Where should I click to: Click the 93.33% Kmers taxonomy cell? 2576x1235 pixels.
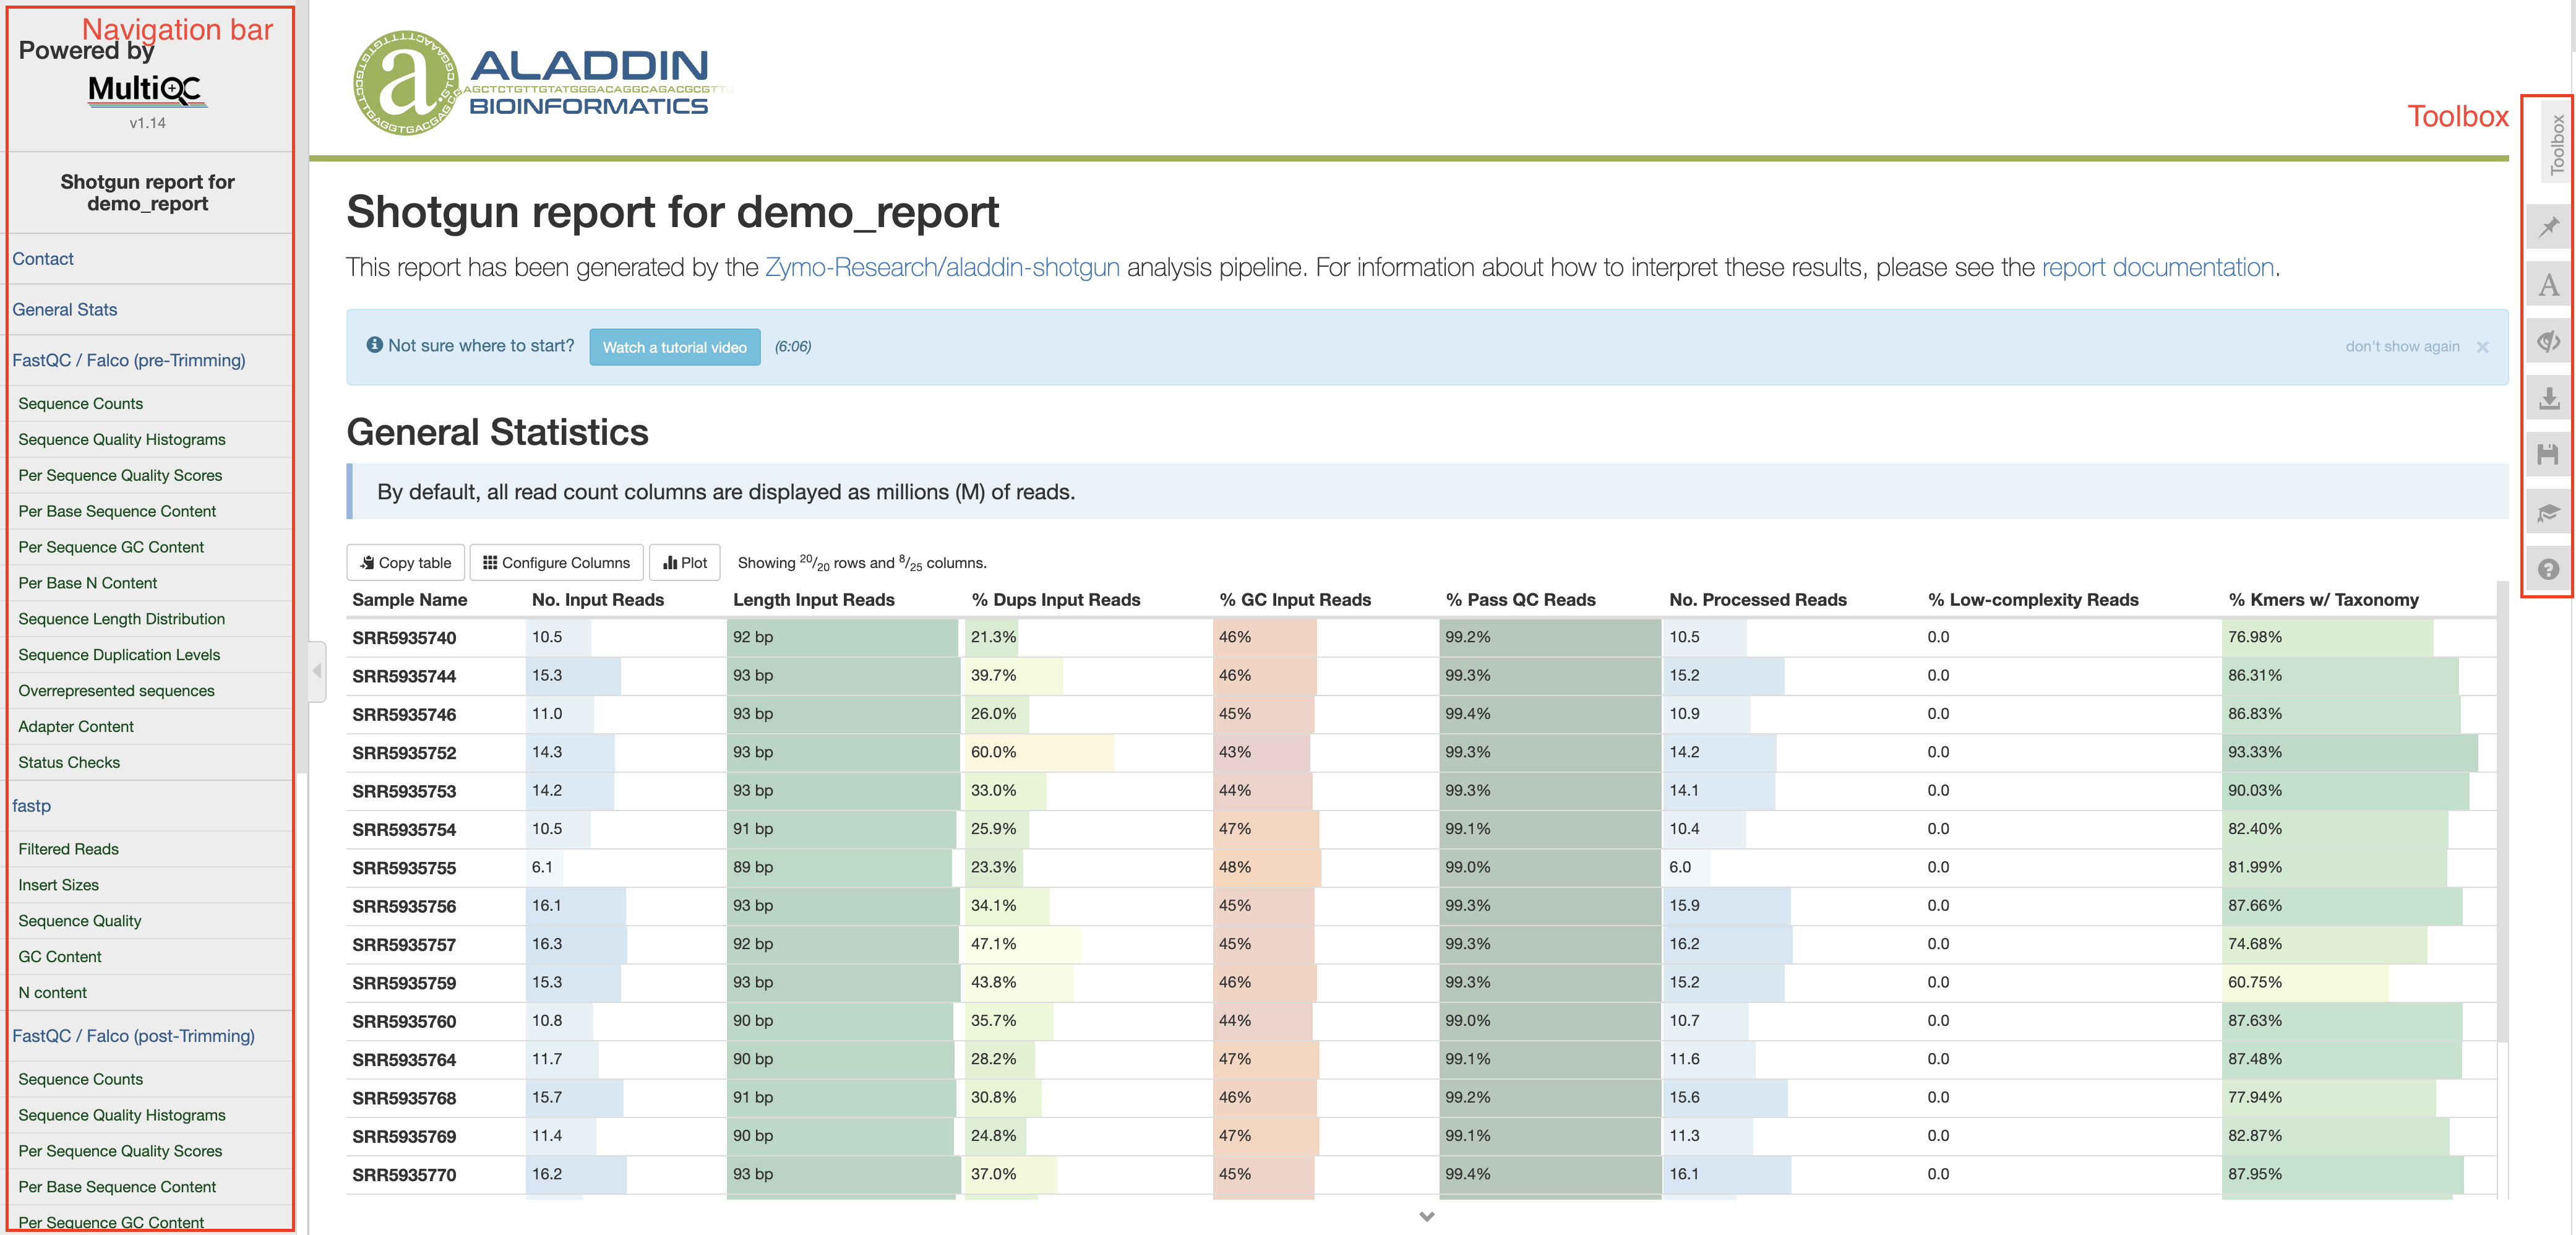[2359, 752]
